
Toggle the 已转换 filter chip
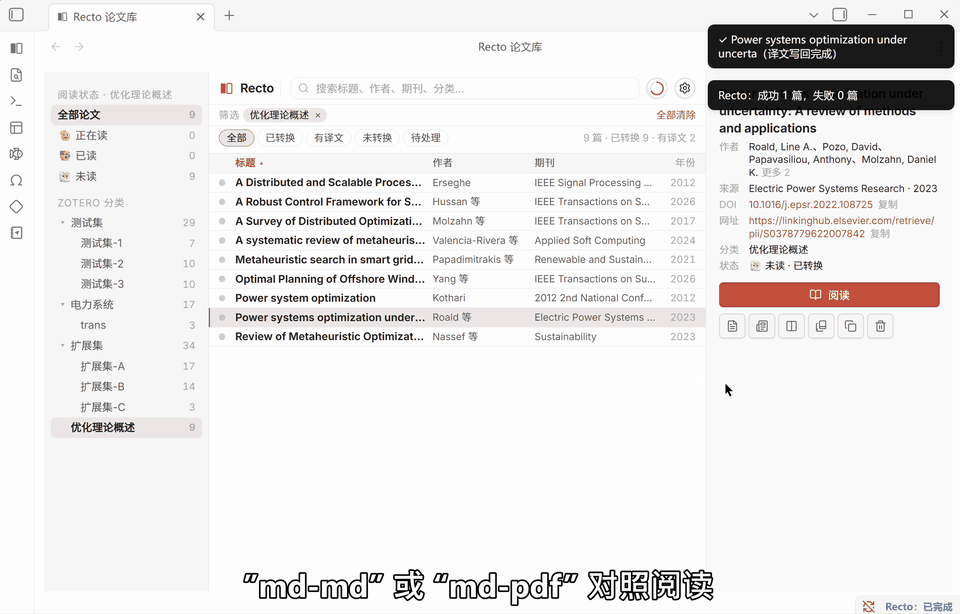coord(280,138)
